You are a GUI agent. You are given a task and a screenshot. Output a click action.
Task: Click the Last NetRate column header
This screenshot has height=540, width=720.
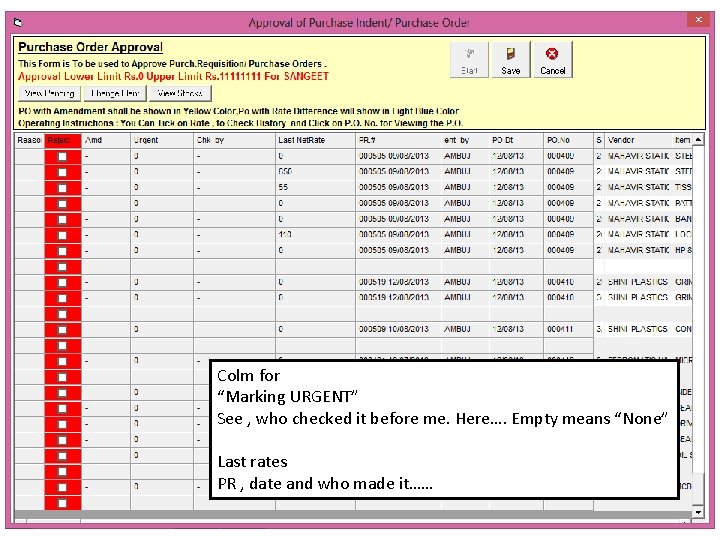point(315,140)
